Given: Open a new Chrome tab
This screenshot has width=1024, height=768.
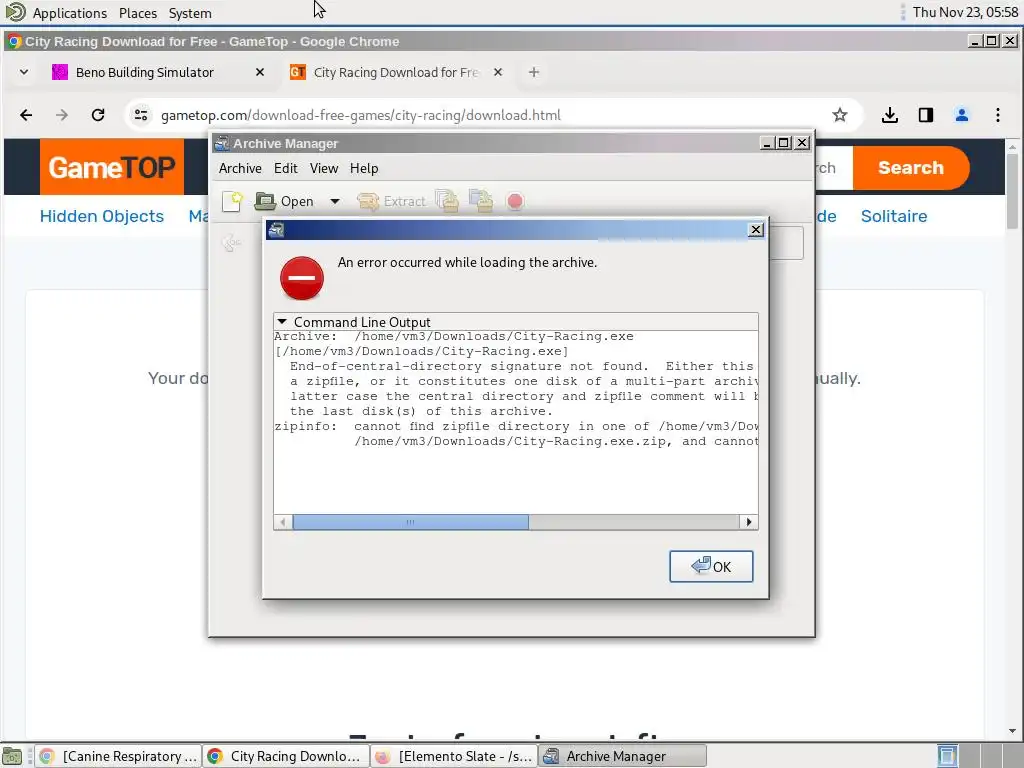Looking at the screenshot, I should tap(534, 72).
